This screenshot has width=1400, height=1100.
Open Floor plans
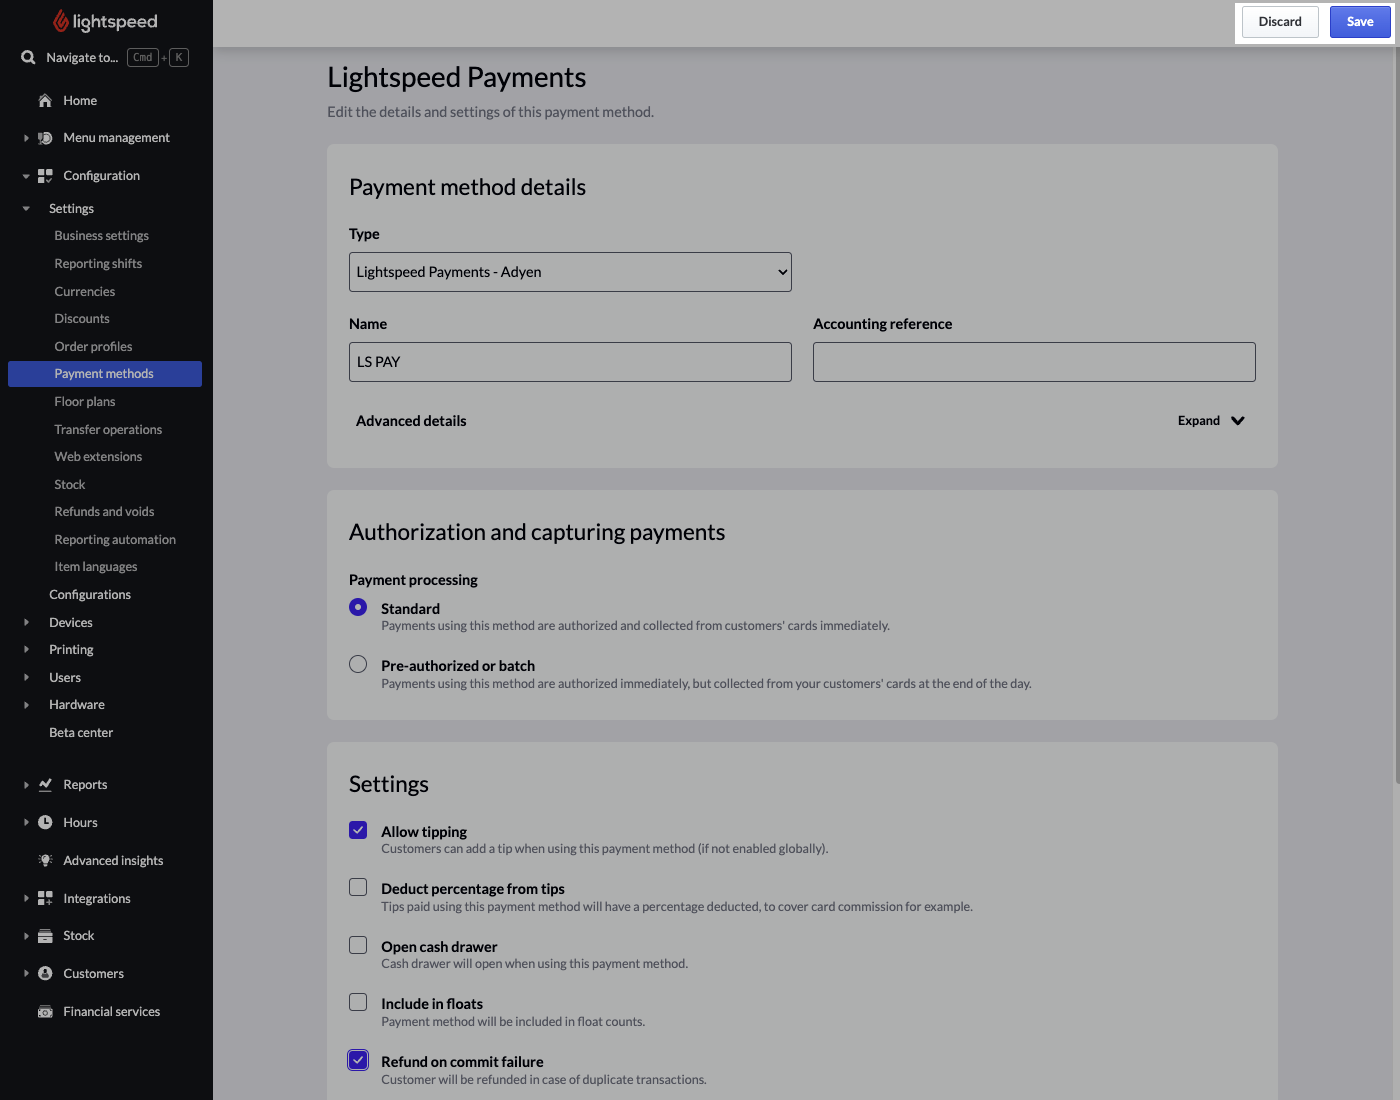pos(85,402)
